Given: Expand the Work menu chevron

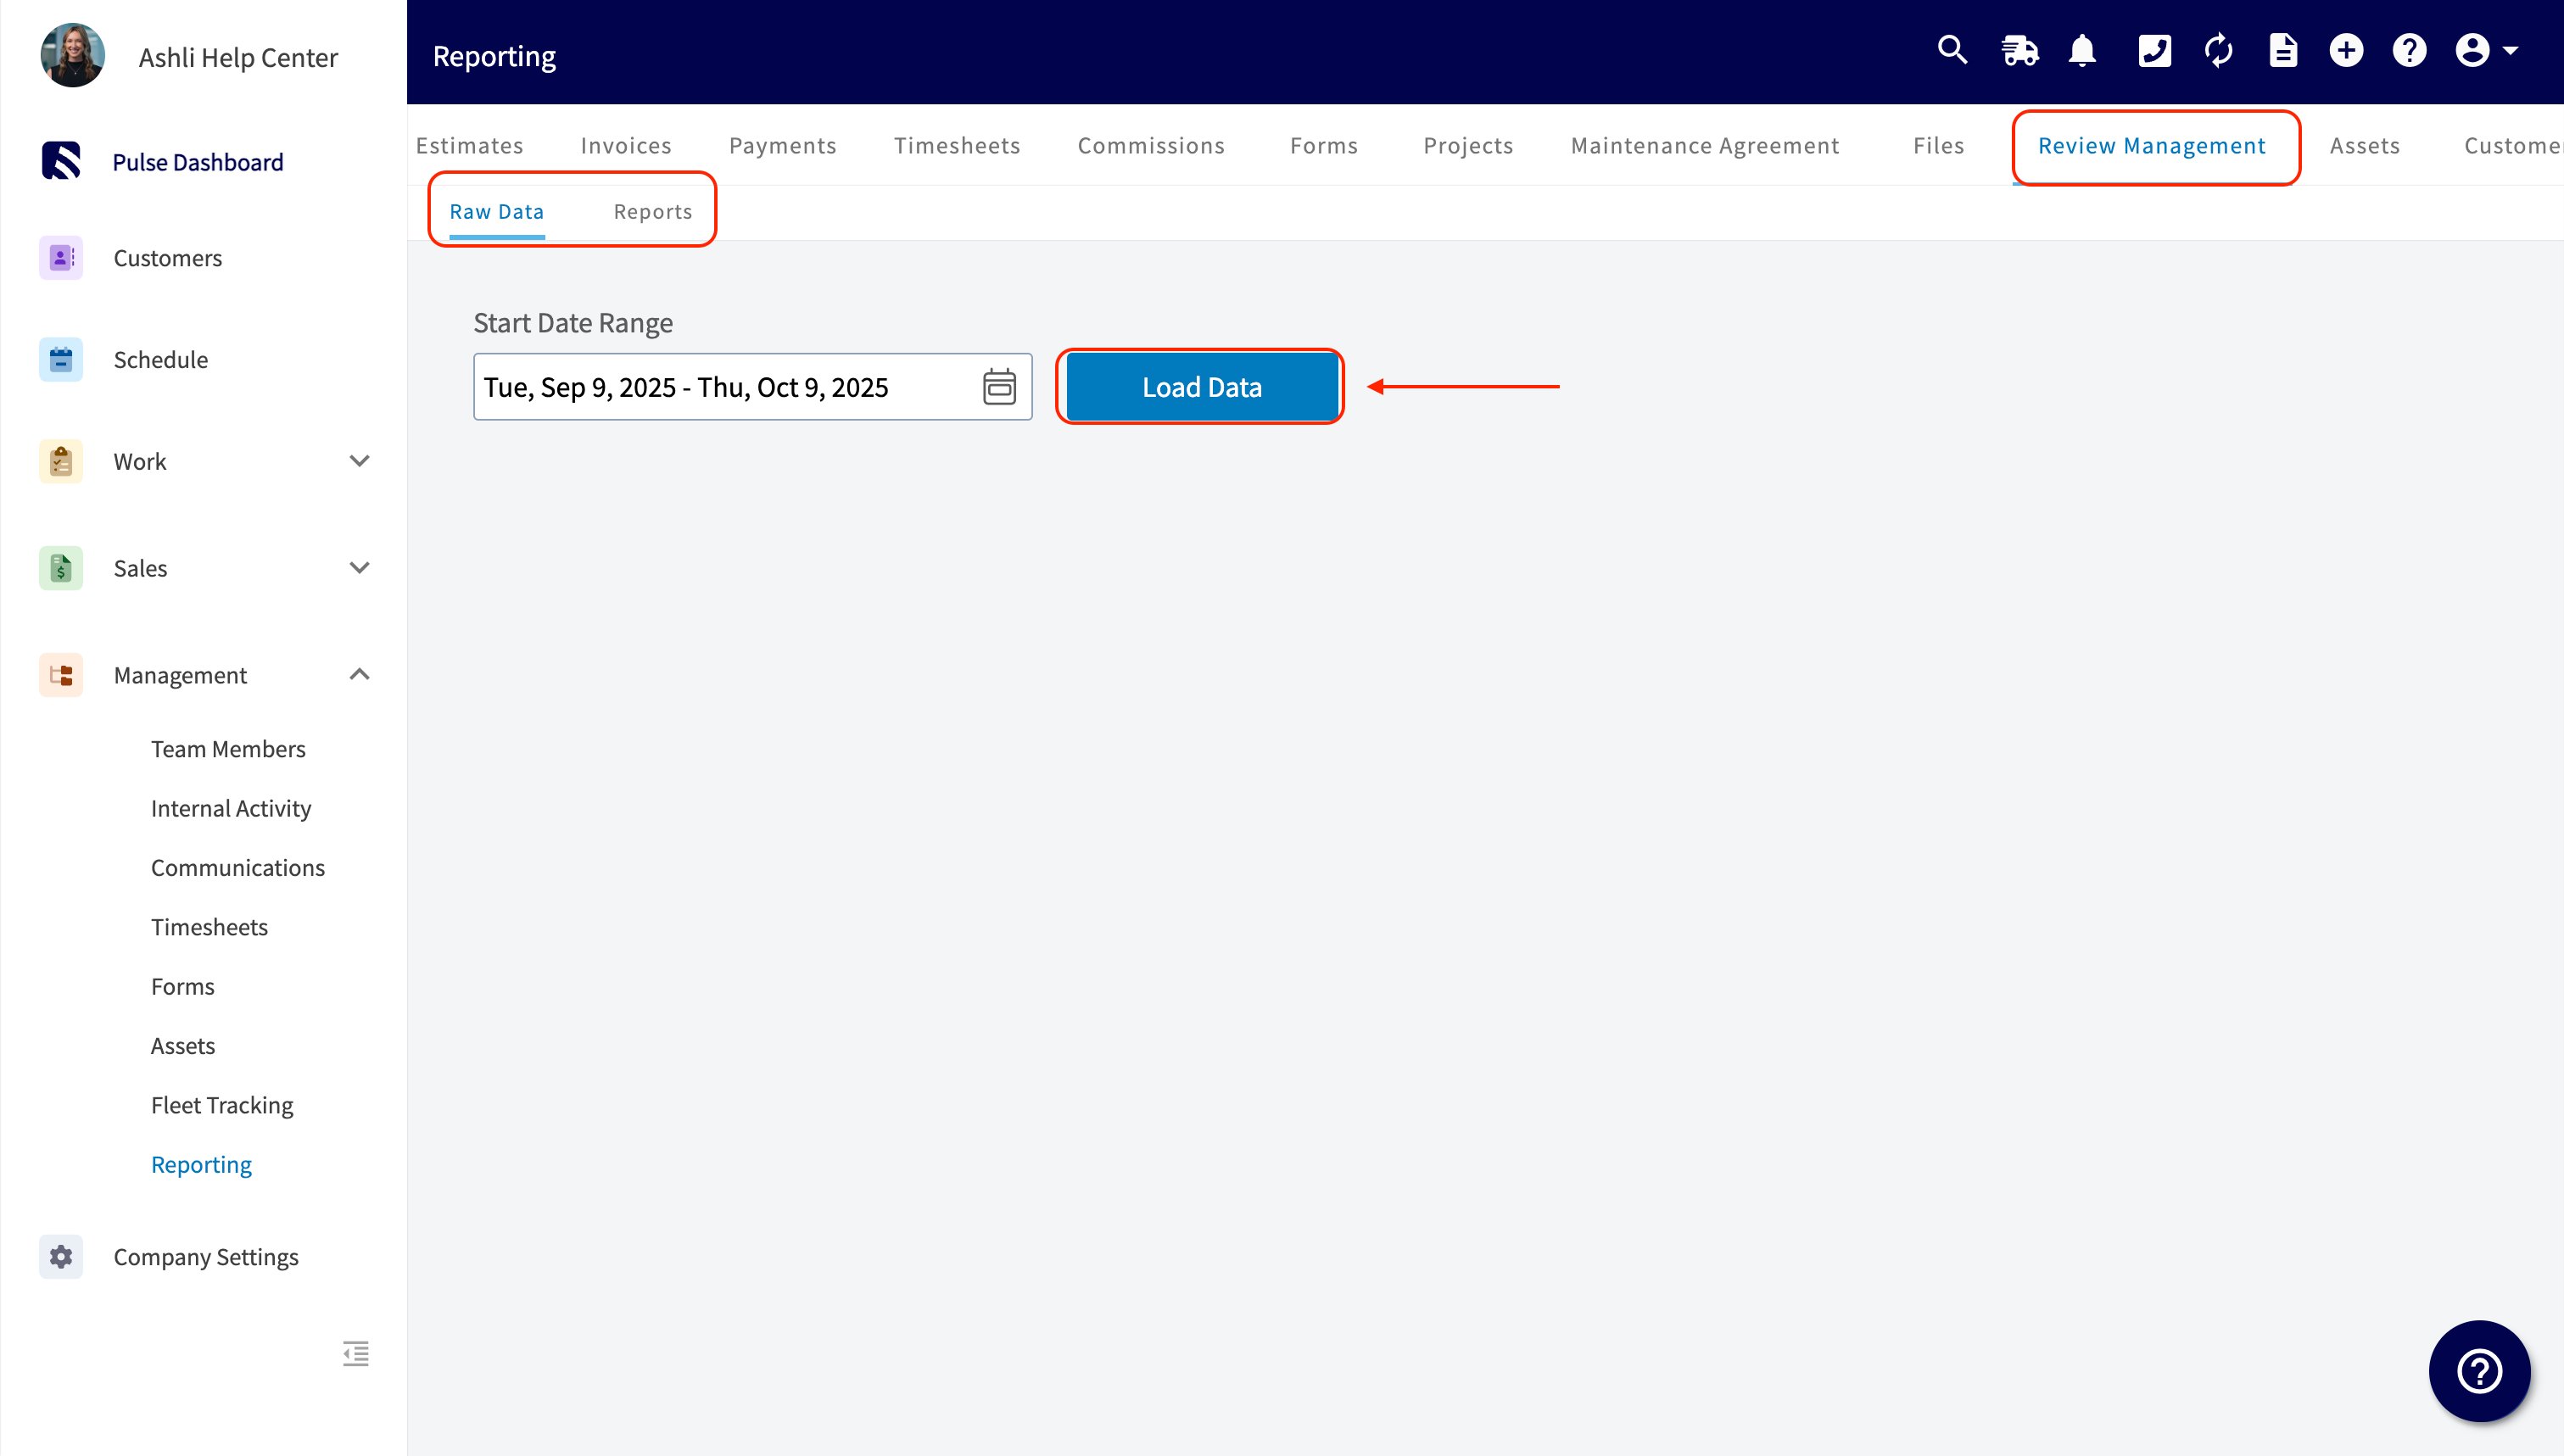Looking at the screenshot, I should 360,461.
